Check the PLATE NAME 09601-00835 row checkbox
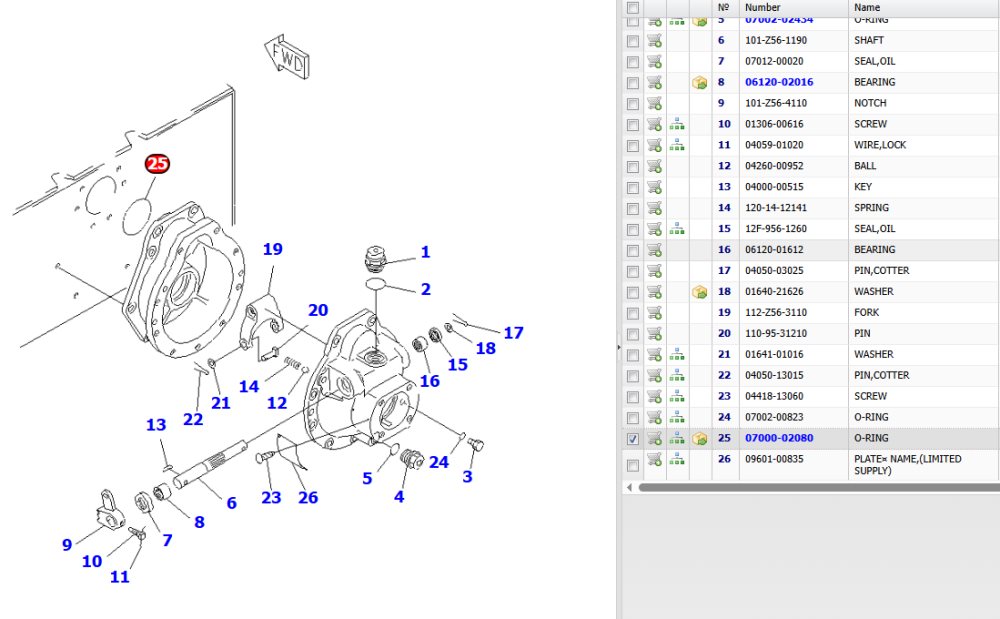This screenshot has width=1000, height=619. (633, 465)
